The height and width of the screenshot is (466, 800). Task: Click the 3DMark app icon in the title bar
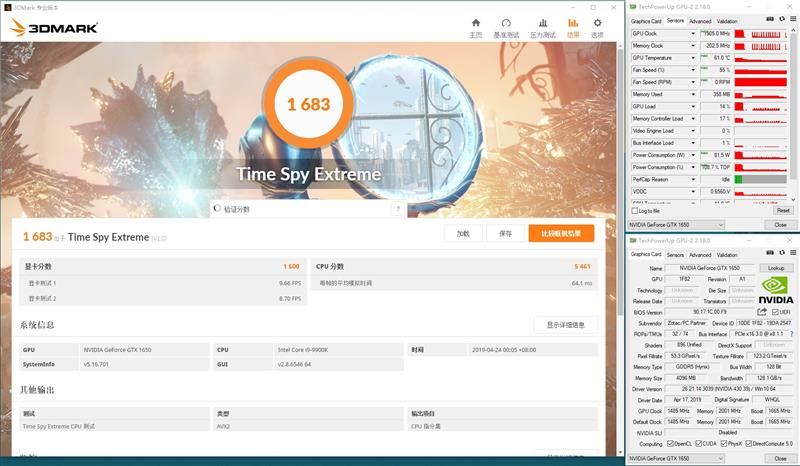click(x=8, y=7)
